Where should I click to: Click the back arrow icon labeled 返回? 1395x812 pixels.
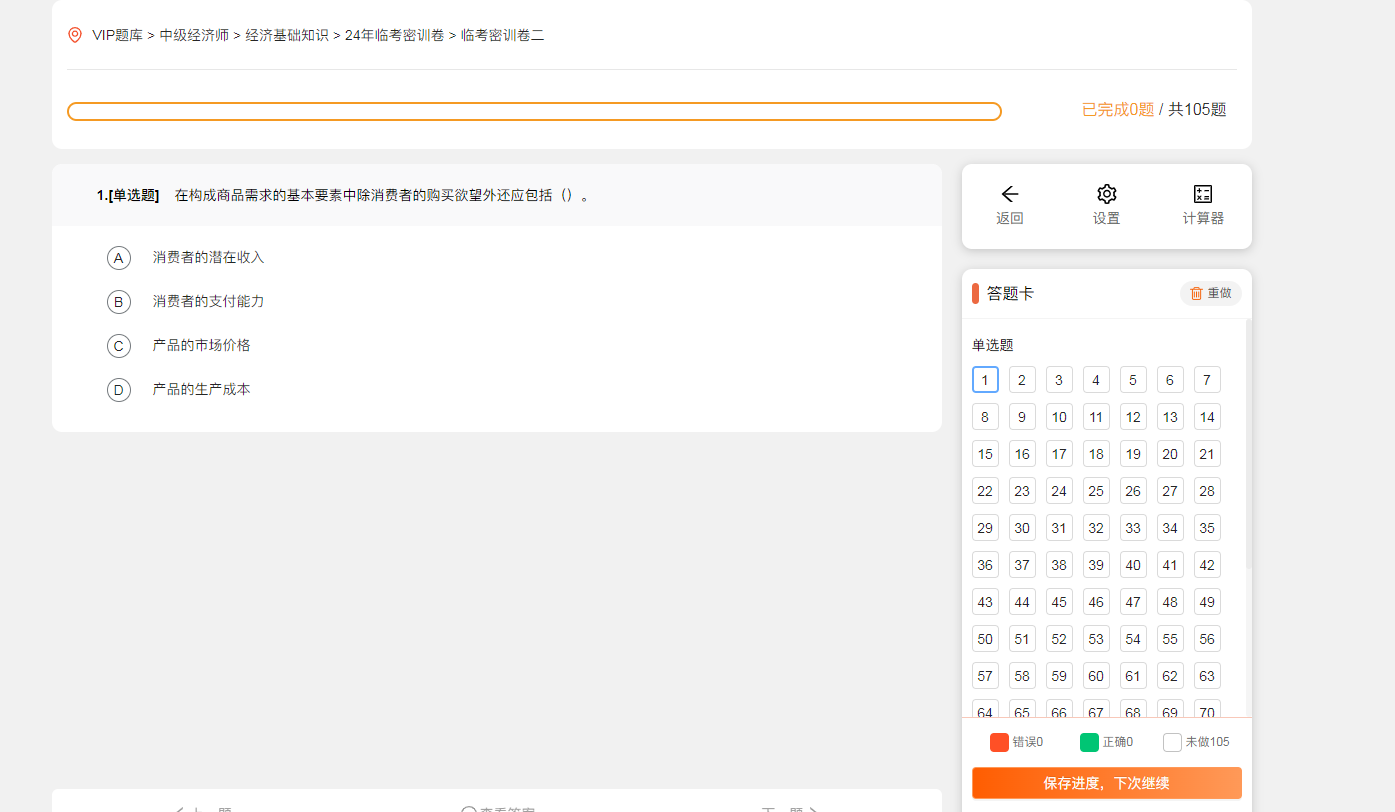1009,195
